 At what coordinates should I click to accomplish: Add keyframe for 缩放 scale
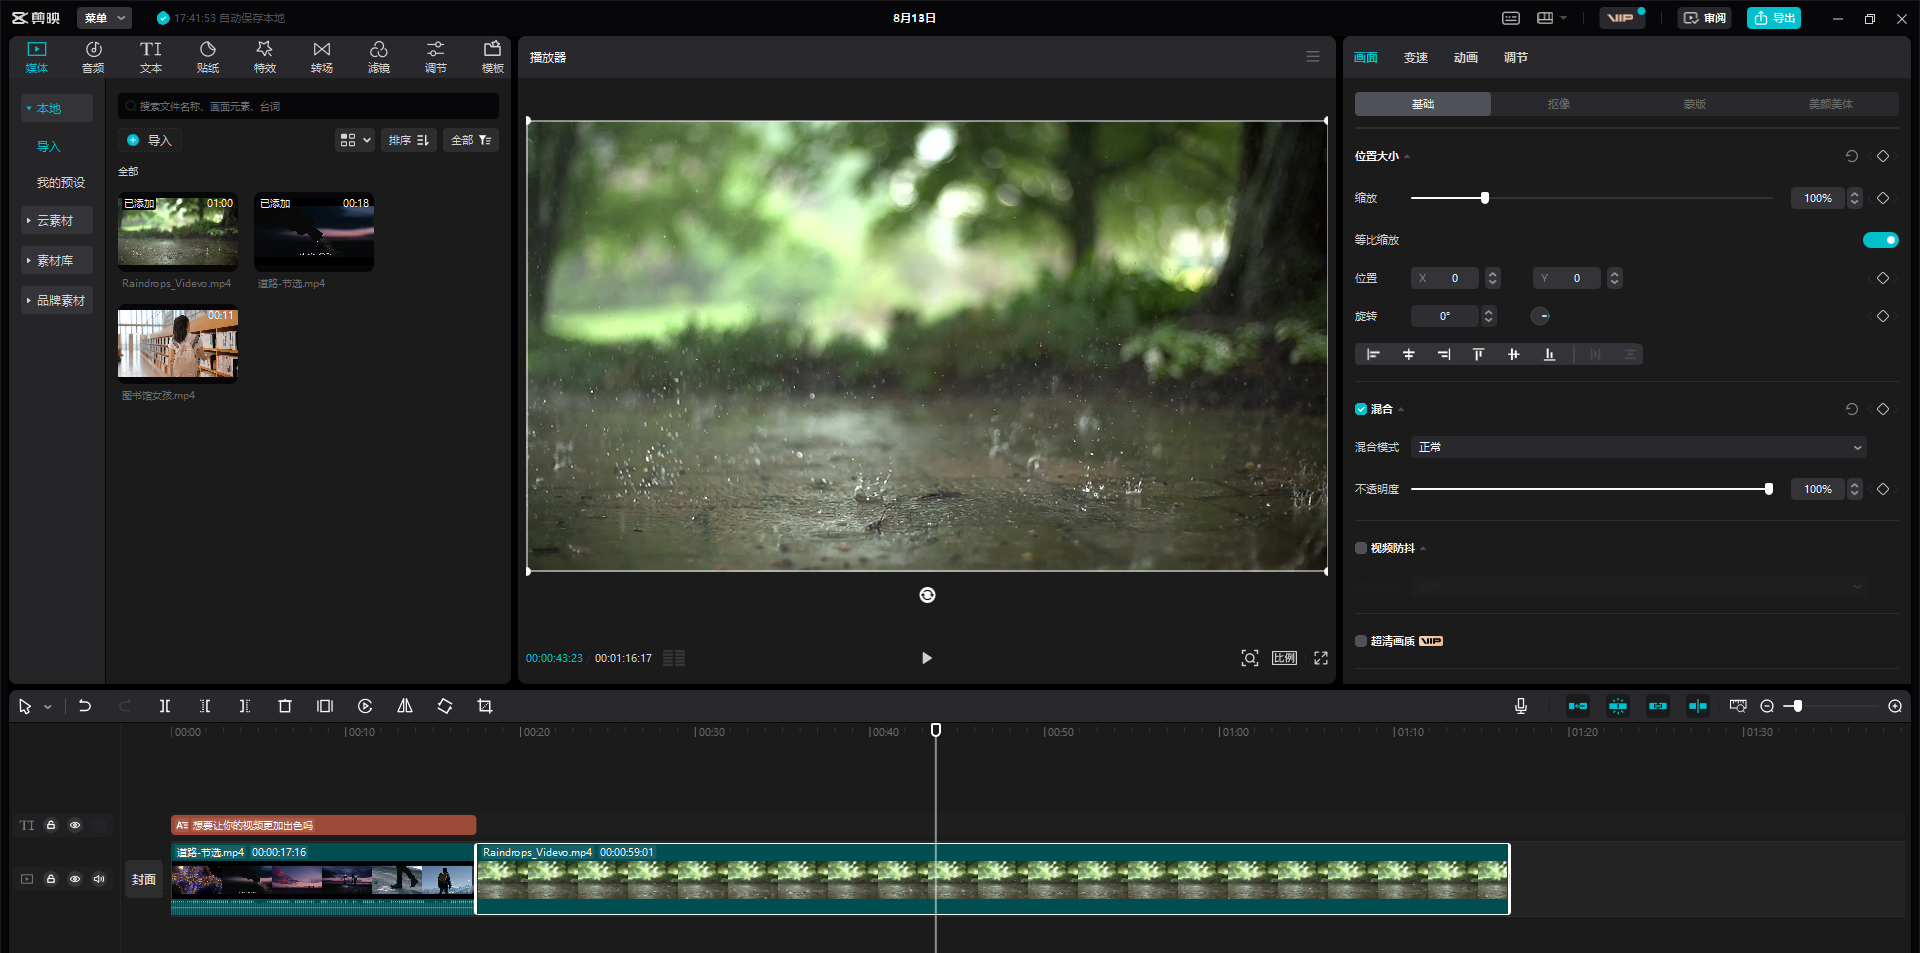(1883, 198)
